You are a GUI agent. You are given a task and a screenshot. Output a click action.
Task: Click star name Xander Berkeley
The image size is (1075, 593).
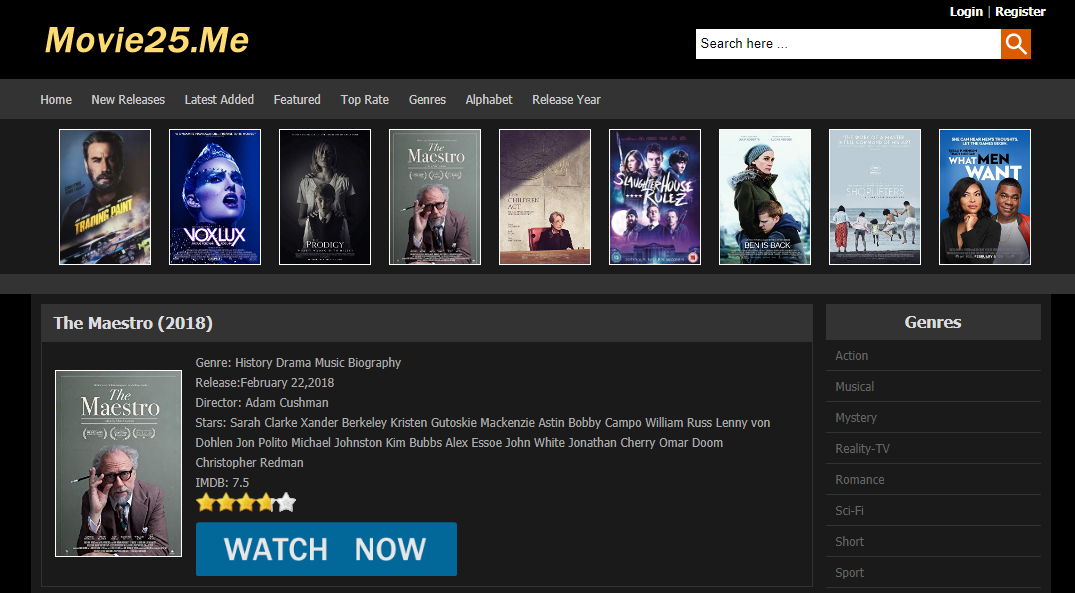[x=343, y=423]
